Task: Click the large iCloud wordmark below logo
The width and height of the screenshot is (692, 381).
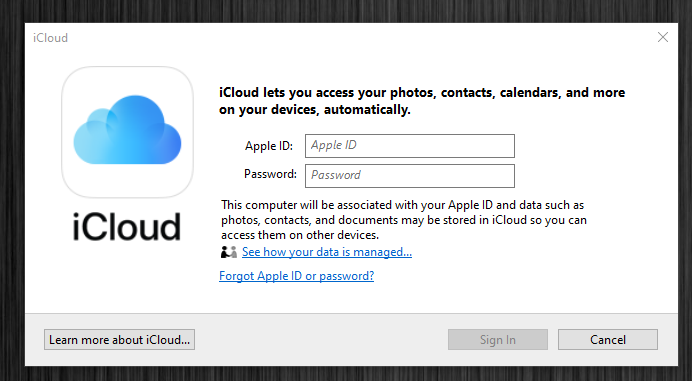Action: click(127, 226)
